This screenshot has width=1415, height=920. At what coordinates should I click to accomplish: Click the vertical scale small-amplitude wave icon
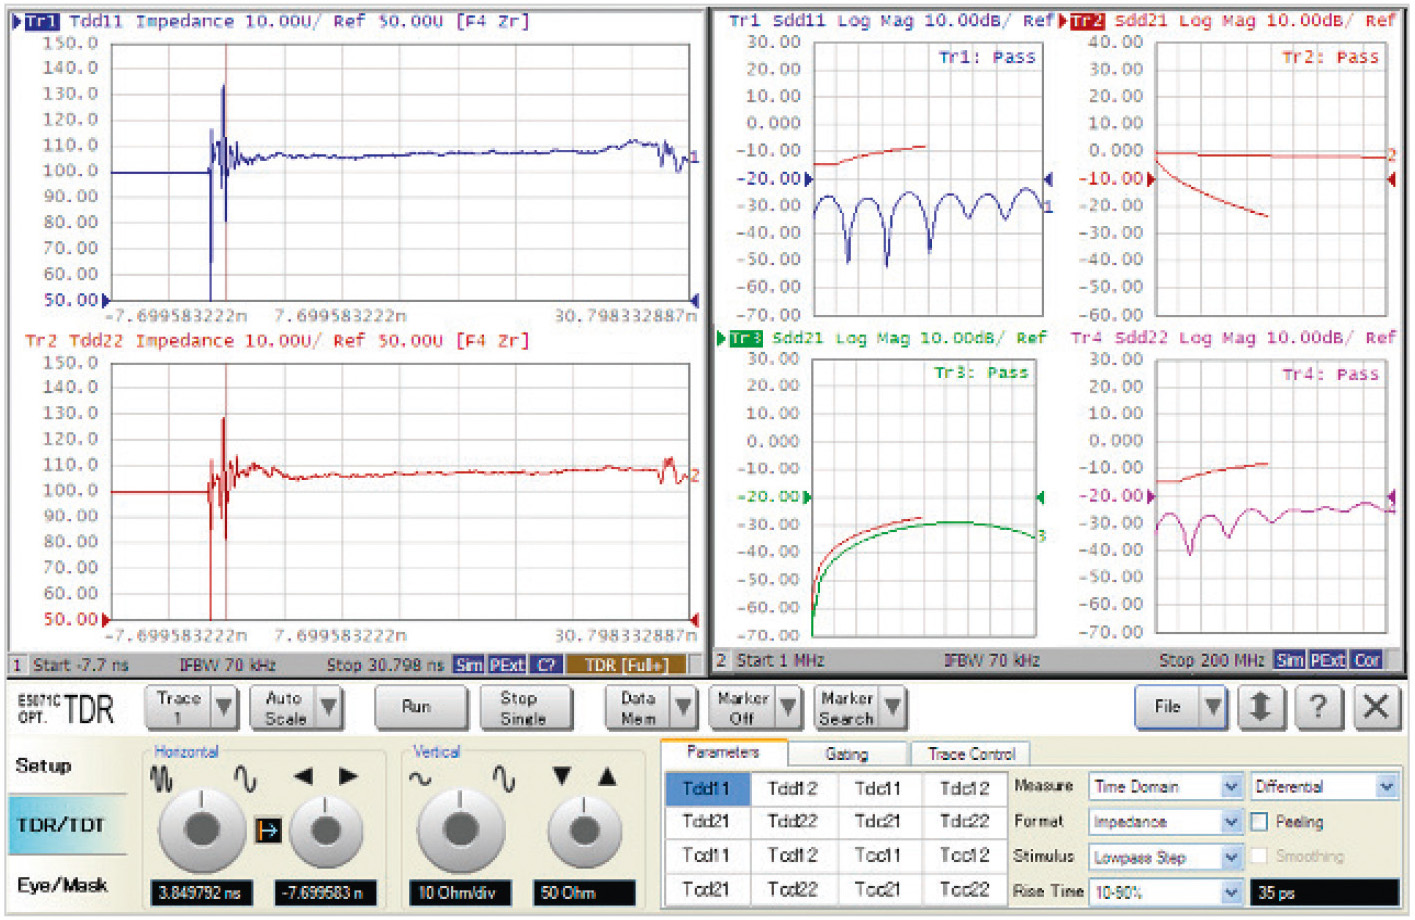(421, 779)
